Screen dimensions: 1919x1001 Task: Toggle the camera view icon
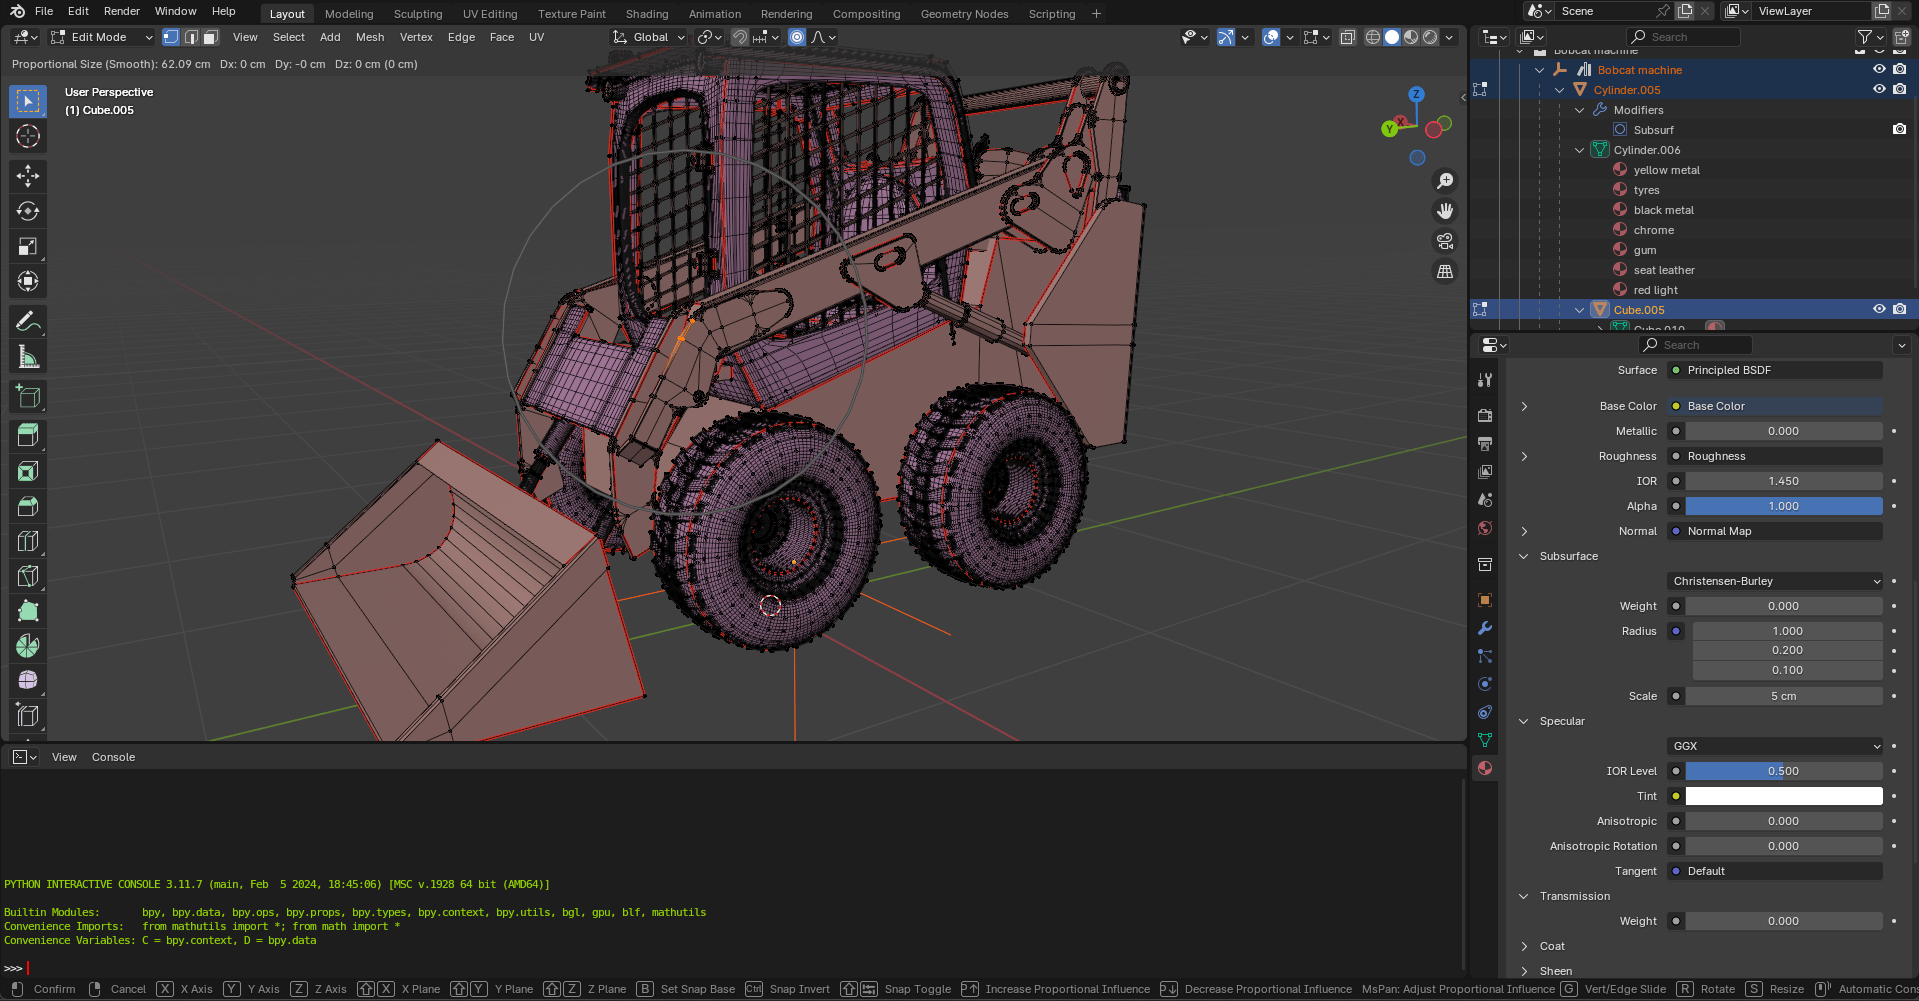click(x=1445, y=241)
